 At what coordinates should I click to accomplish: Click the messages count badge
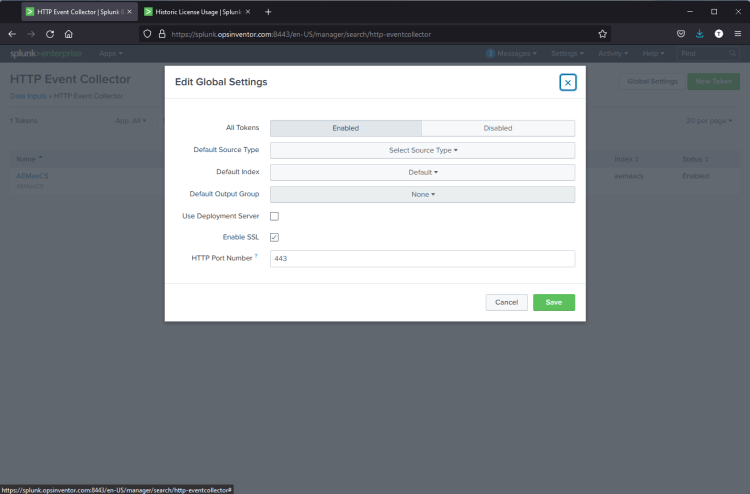coord(490,54)
